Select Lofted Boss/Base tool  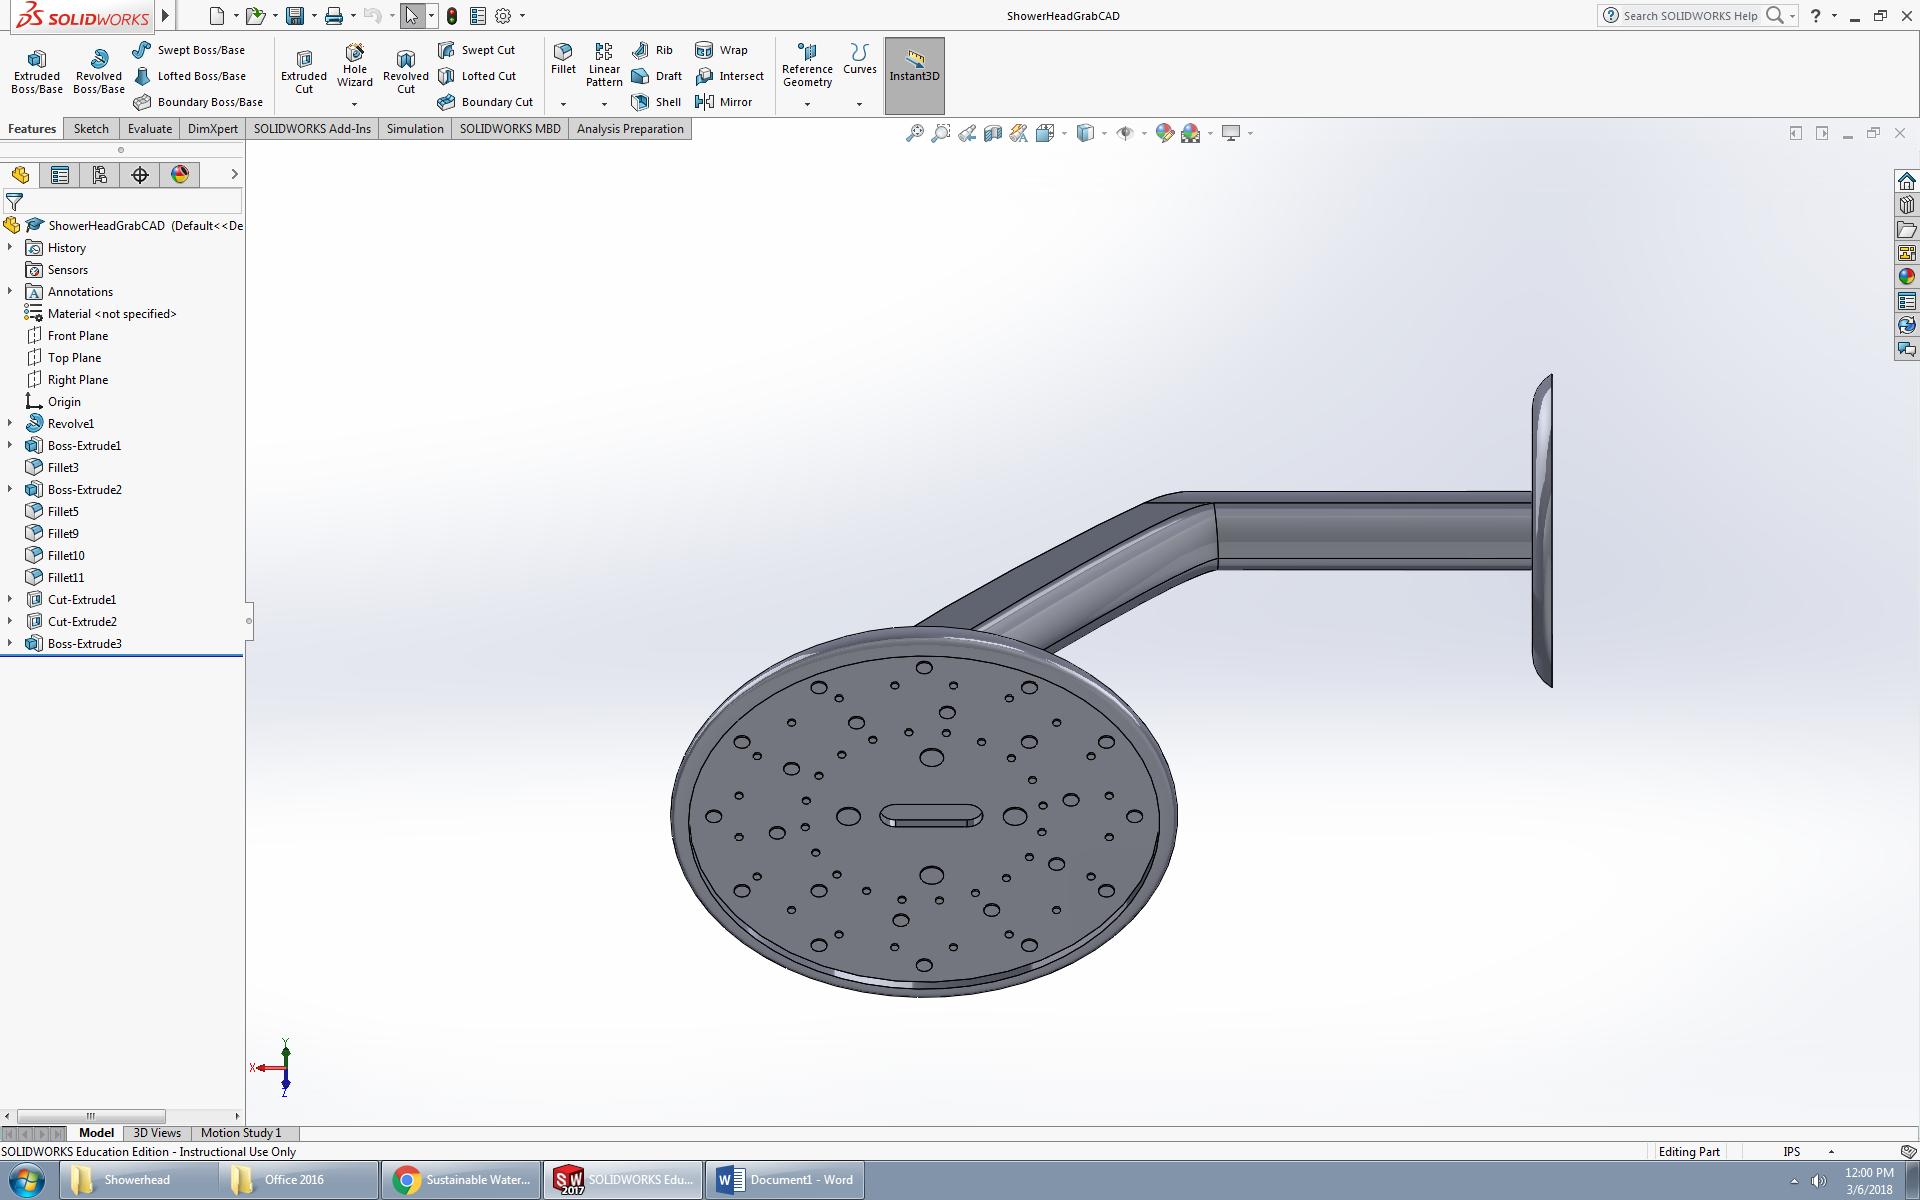pyautogui.click(x=189, y=76)
